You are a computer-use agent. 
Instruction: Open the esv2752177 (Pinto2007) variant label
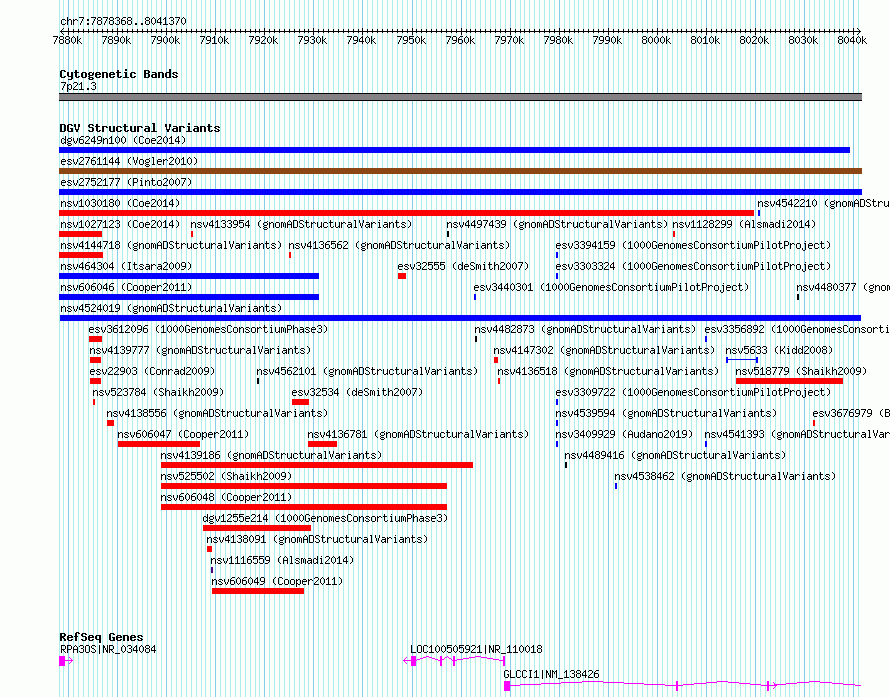tap(126, 182)
